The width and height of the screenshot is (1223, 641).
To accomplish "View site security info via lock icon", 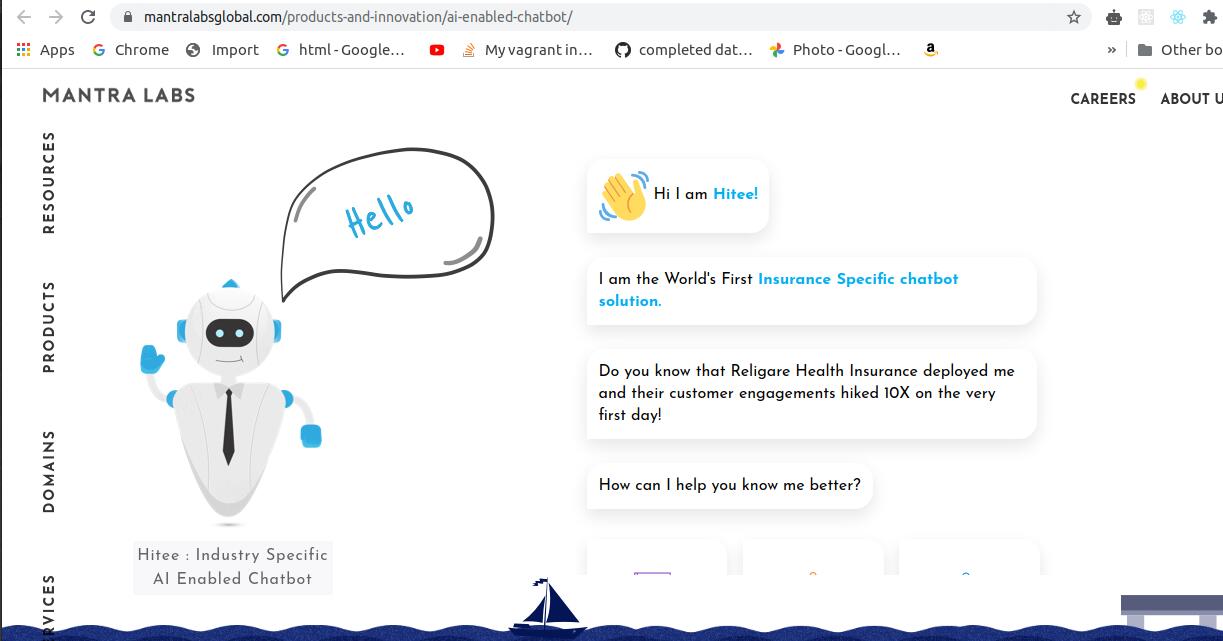I will (127, 17).
